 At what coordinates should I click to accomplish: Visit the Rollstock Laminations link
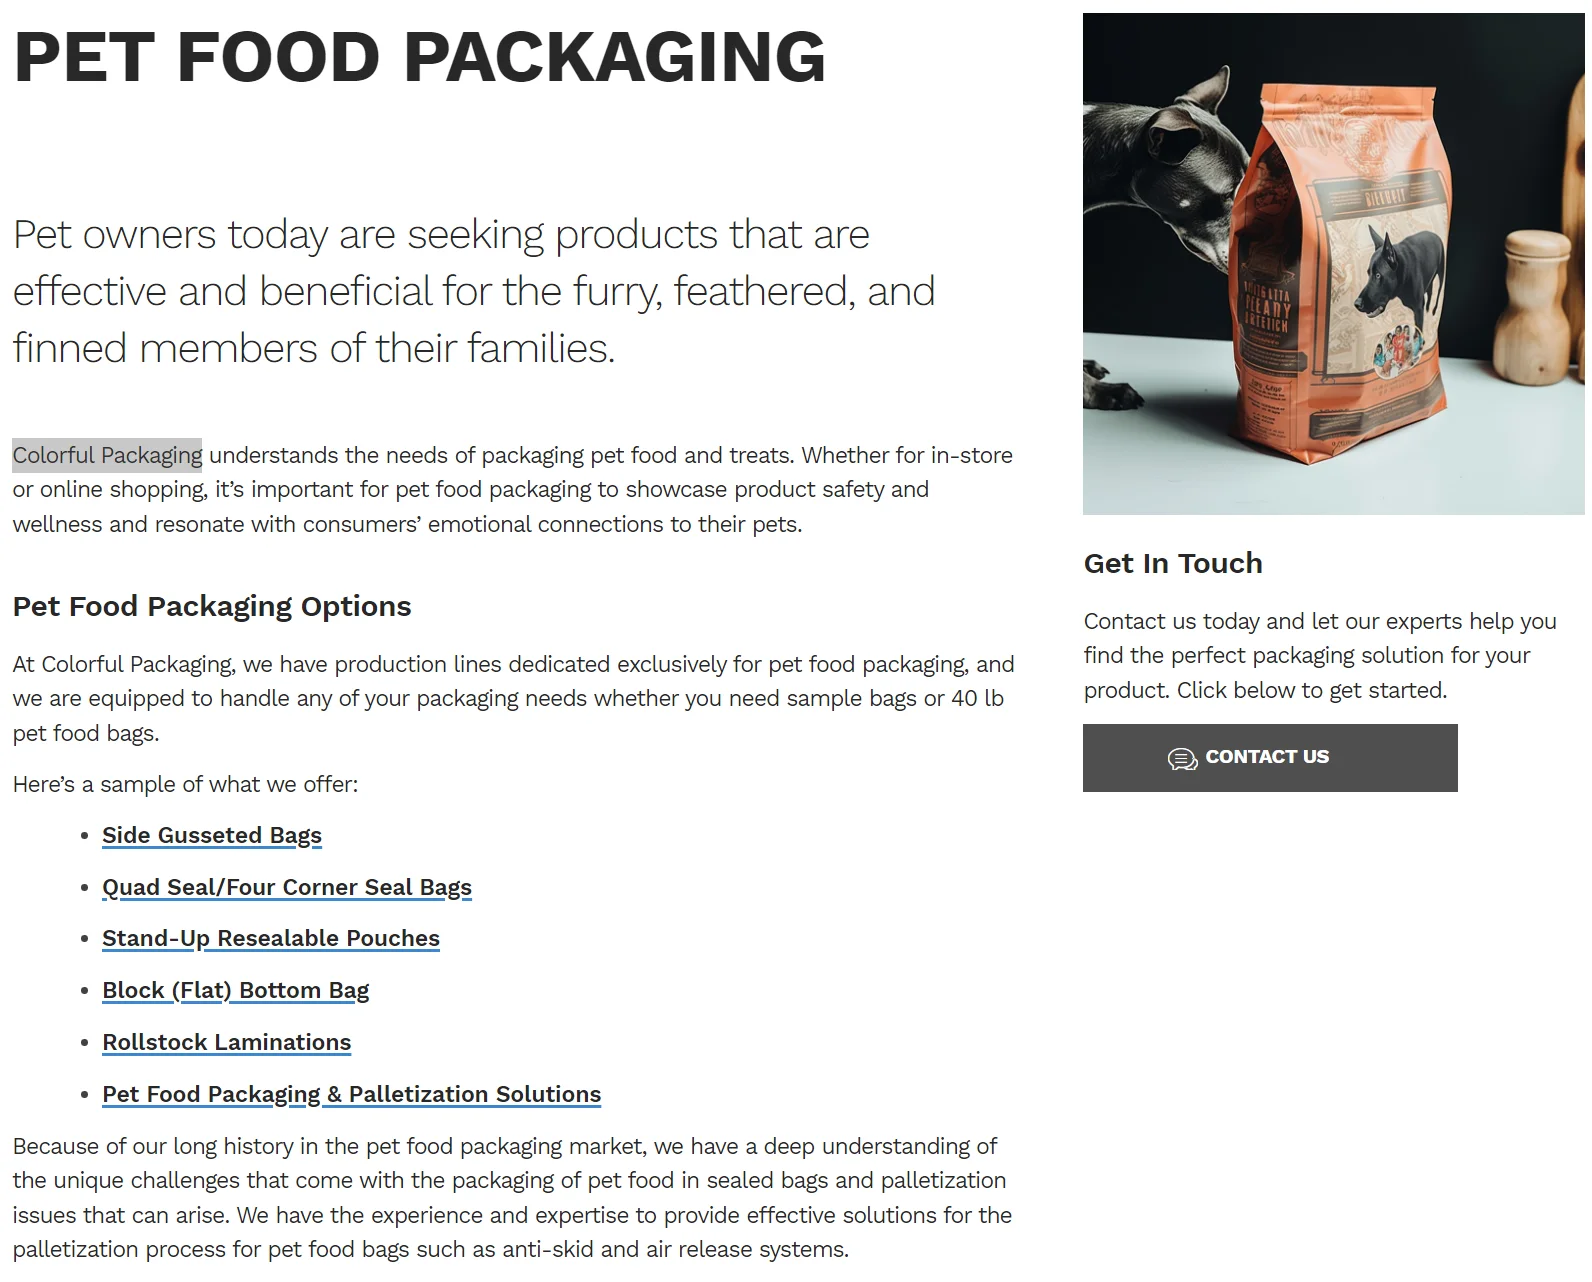[227, 1042]
